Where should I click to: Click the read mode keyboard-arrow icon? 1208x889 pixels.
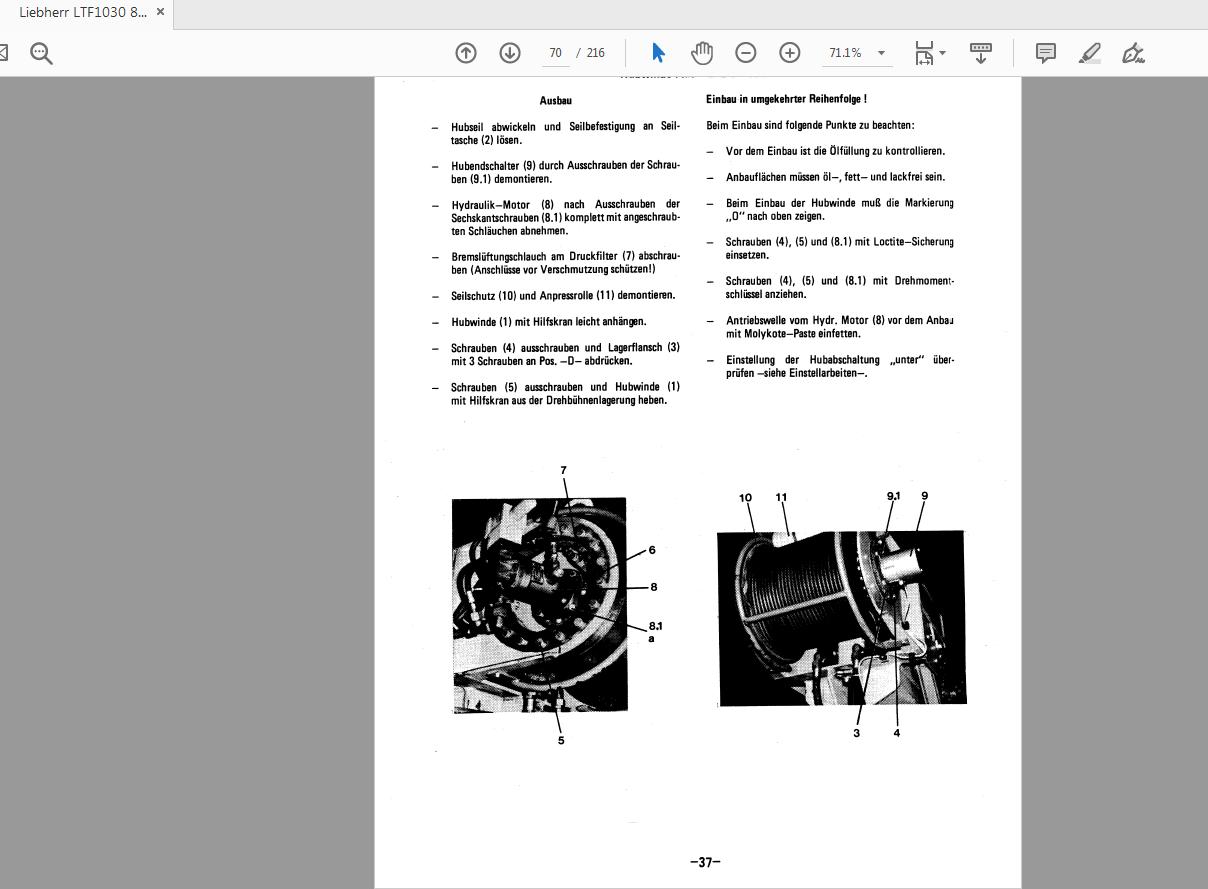click(x=981, y=53)
